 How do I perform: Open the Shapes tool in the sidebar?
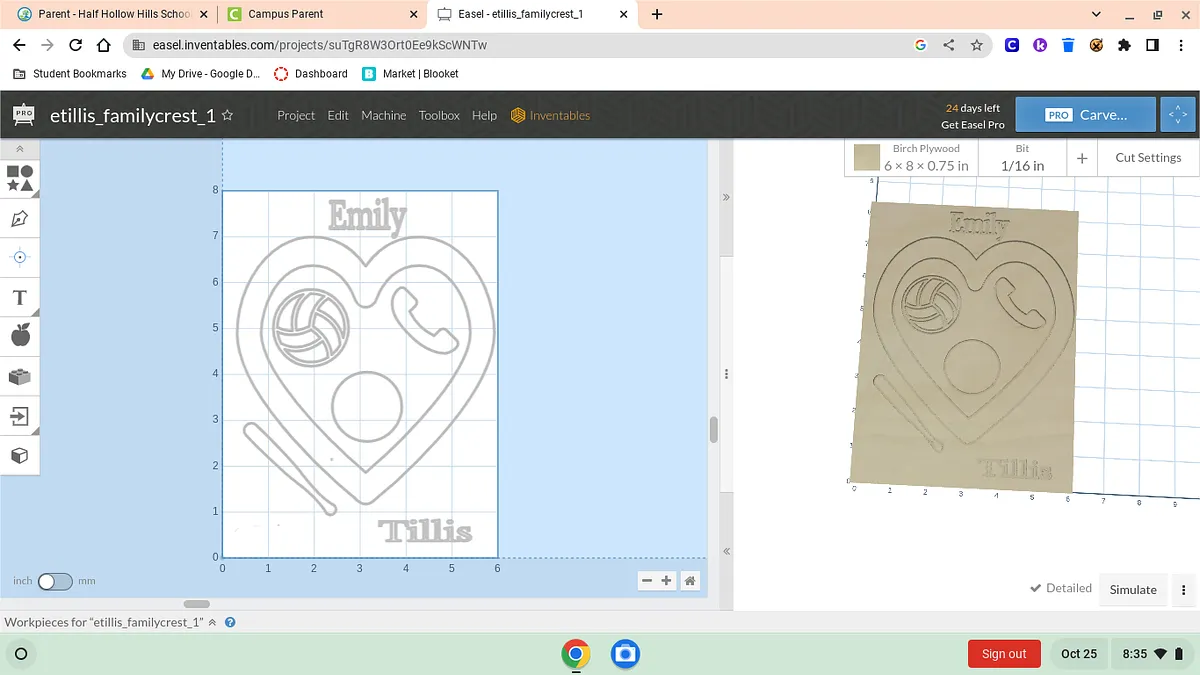pyautogui.click(x=20, y=178)
